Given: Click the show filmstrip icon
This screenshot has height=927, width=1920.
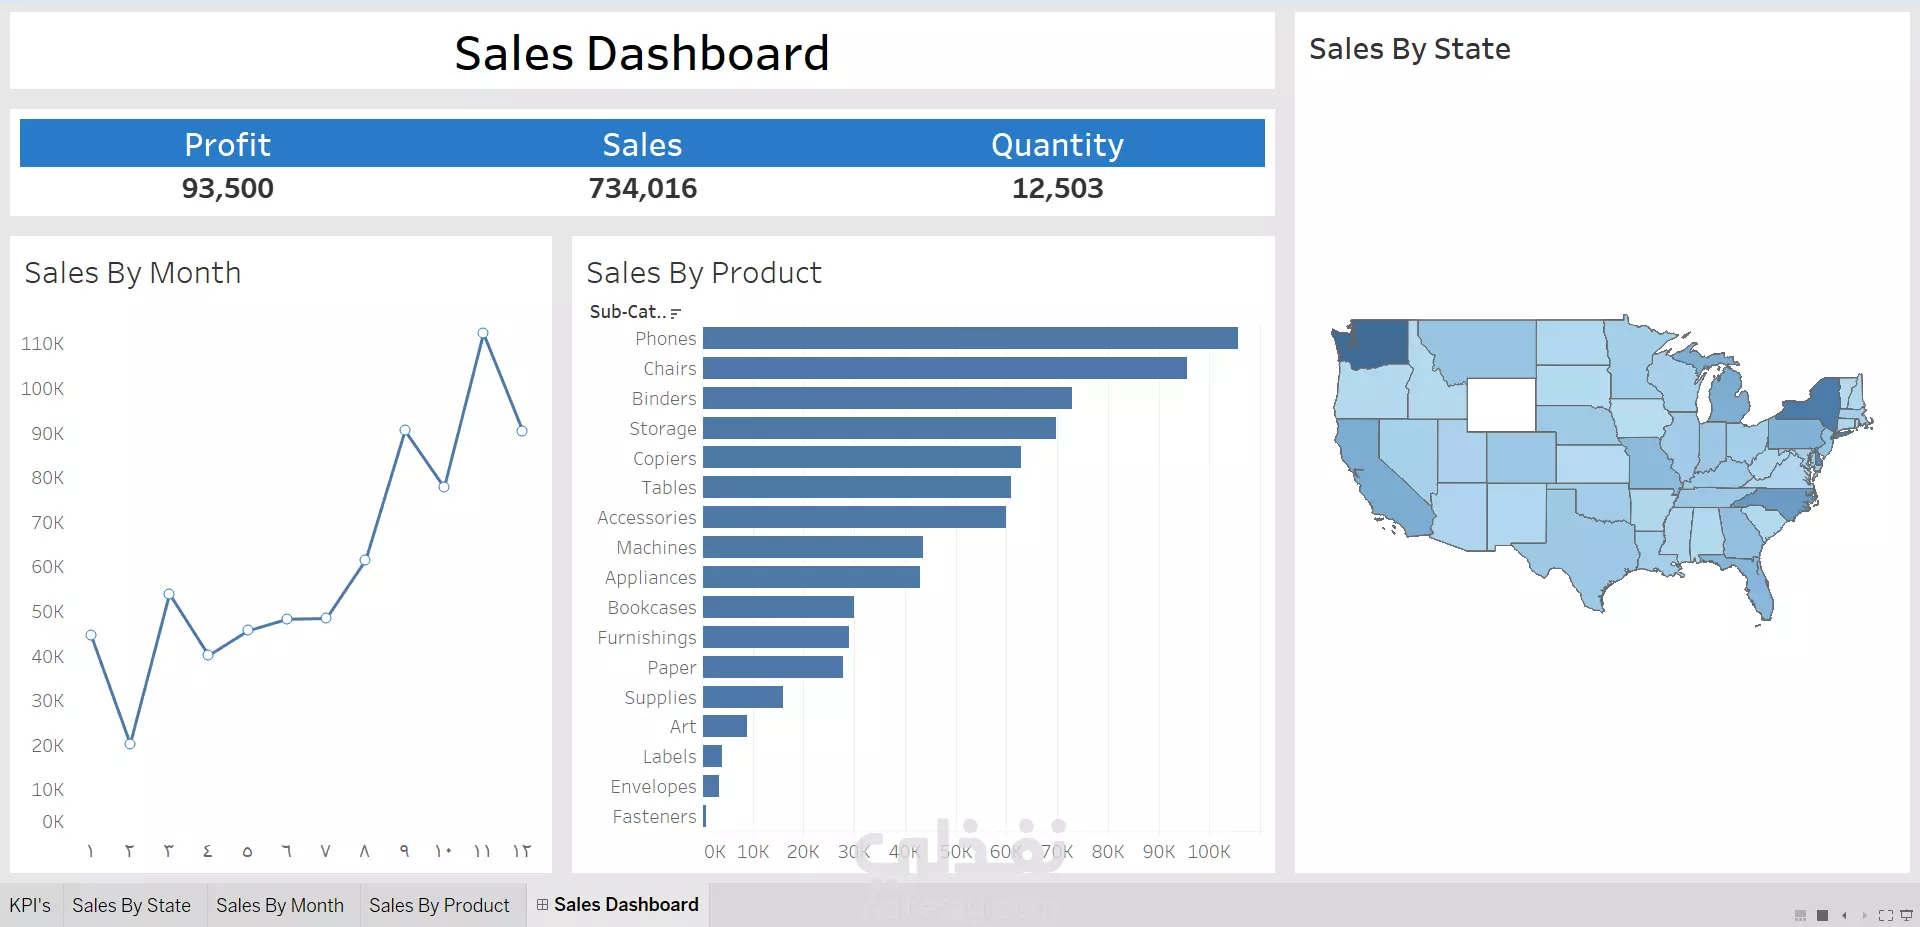Looking at the screenshot, I should [1800, 915].
